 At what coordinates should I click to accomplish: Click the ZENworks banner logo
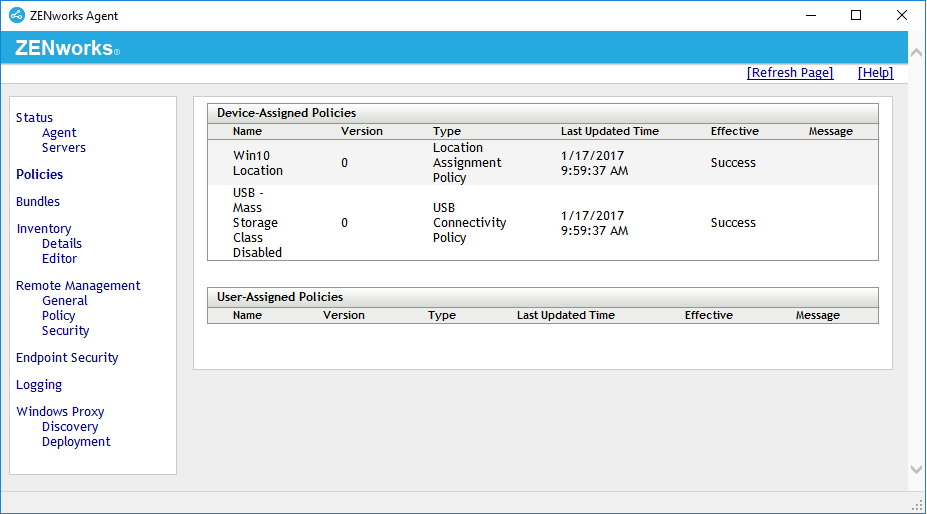click(x=67, y=48)
